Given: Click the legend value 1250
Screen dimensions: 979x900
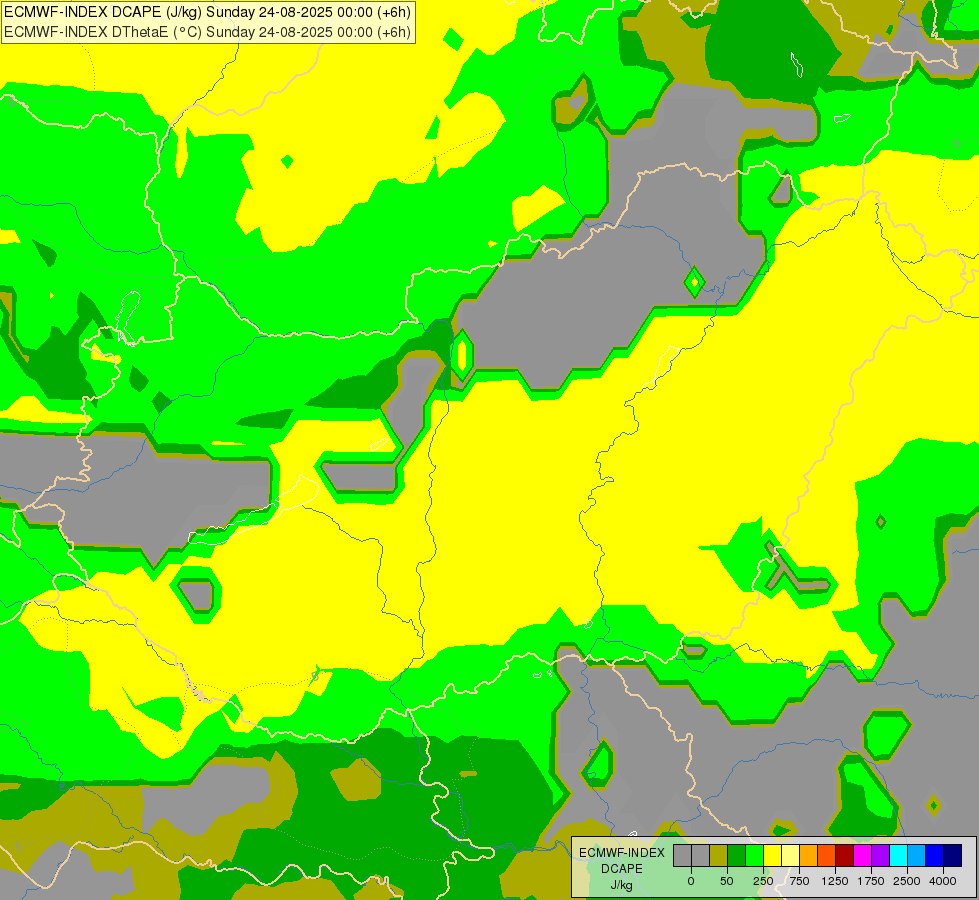Looking at the screenshot, I should click(835, 881).
